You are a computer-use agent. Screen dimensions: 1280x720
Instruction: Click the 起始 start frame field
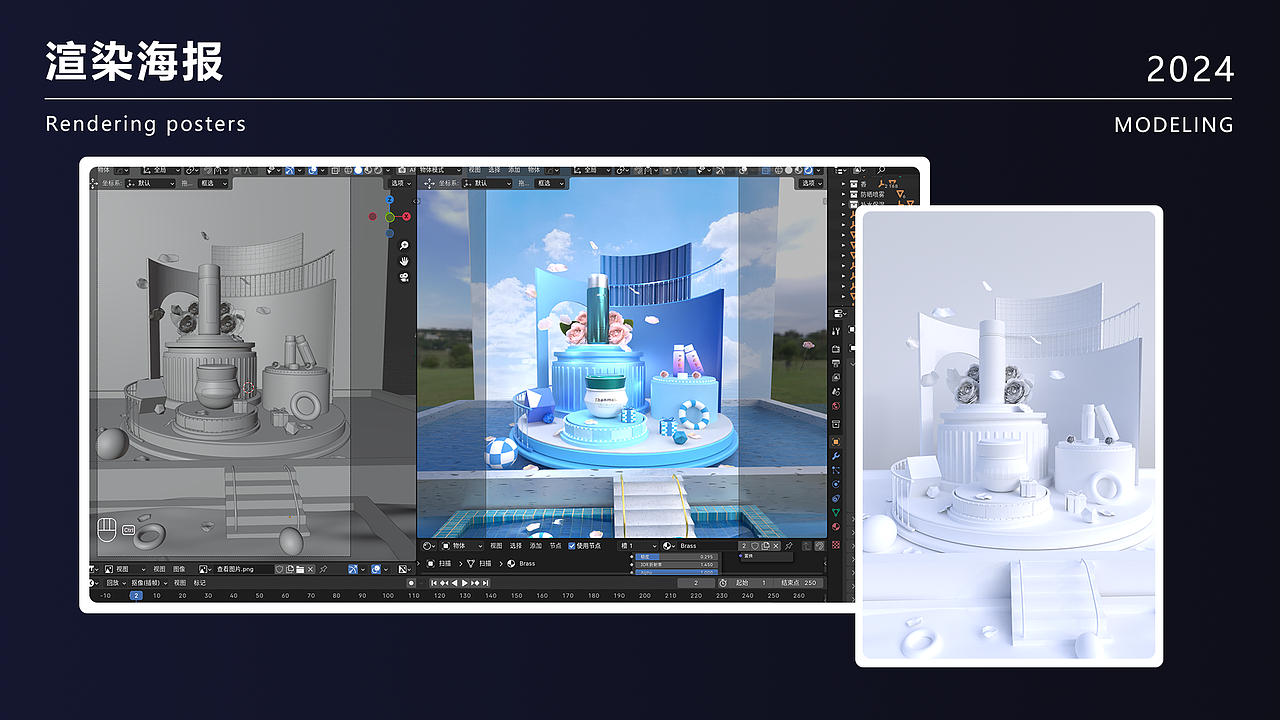[752, 583]
